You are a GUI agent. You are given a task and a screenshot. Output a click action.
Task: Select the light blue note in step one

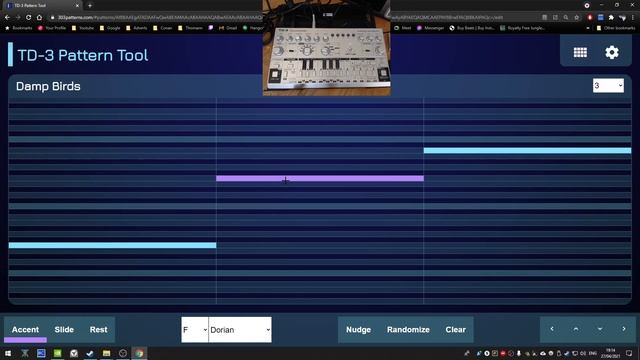click(x=112, y=245)
